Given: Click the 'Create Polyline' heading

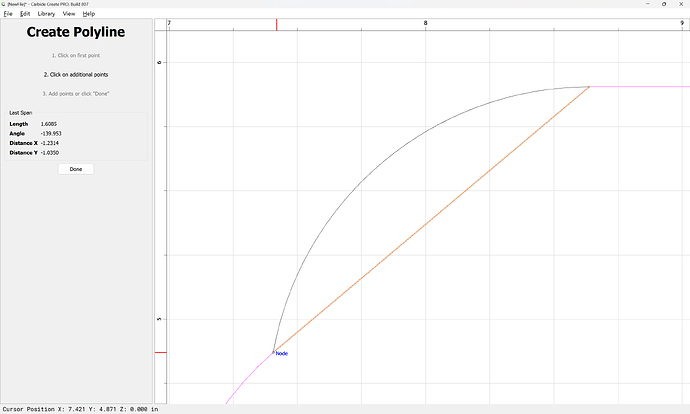Looking at the screenshot, I should pyautogui.click(x=76, y=32).
